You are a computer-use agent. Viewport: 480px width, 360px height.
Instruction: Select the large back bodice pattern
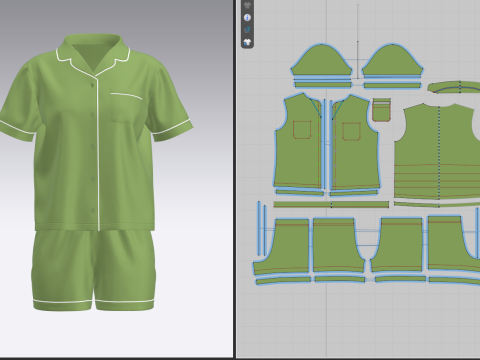438,152
